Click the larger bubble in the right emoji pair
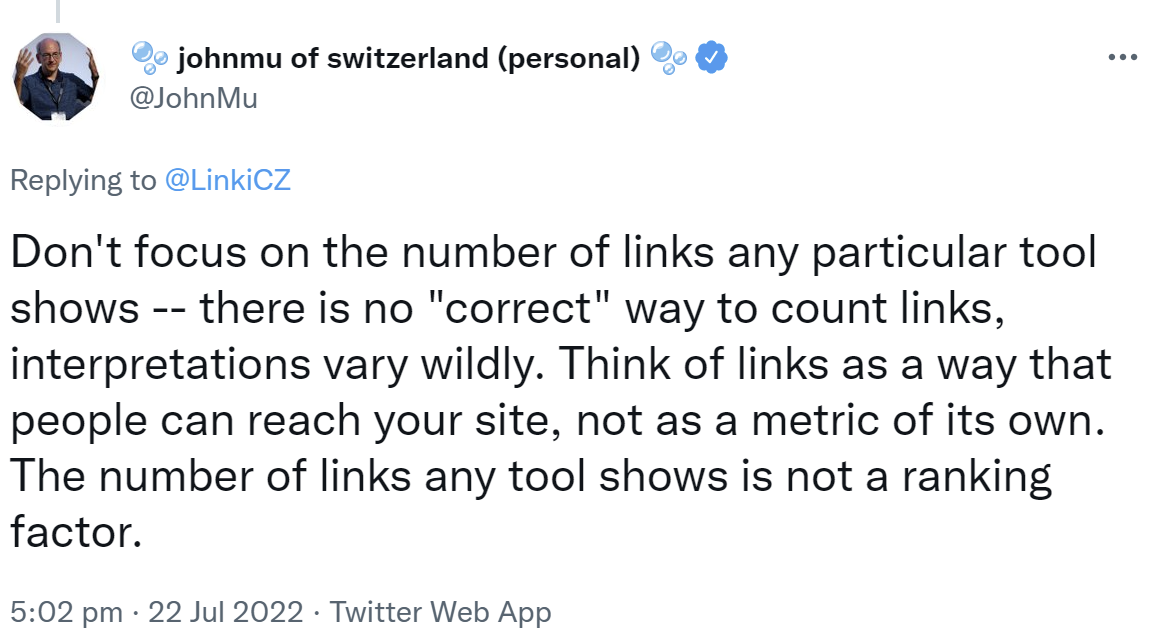Viewport: 1157px width, 635px height. pyautogui.click(x=663, y=52)
